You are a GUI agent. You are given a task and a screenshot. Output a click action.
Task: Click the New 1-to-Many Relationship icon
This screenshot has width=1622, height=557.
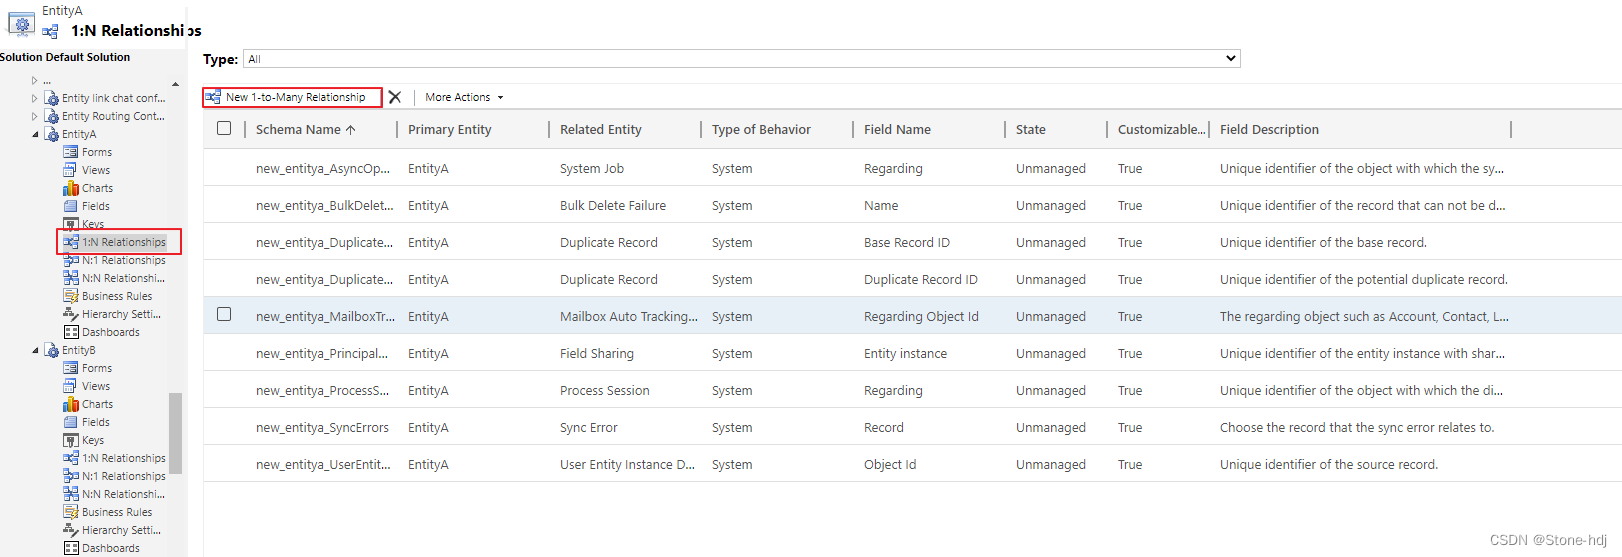(x=213, y=97)
